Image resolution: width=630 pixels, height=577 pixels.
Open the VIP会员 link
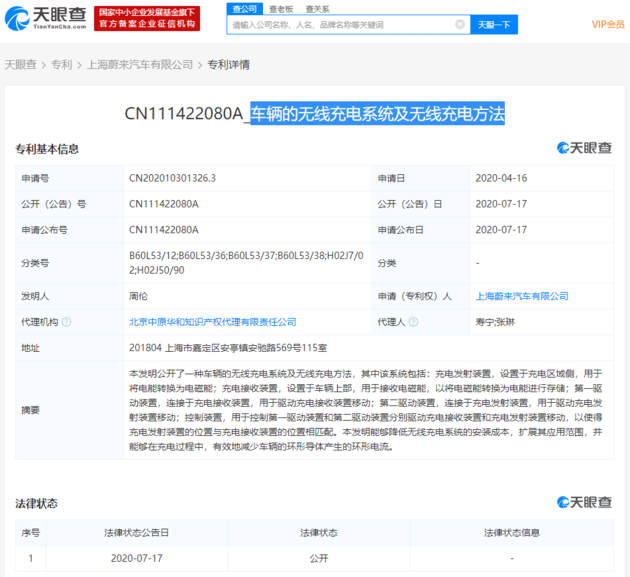(x=607, y=24)
